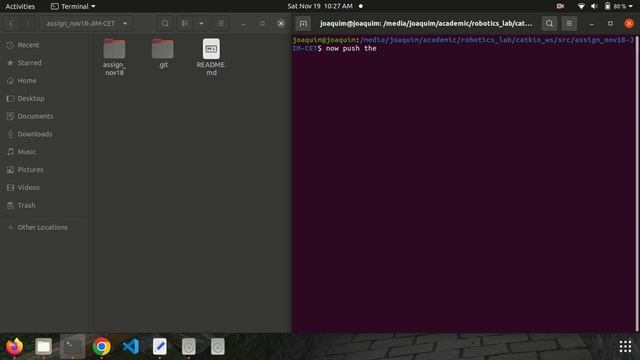This screenshot has height=360, width=640.
Task: Go back in Files navigation
Action: click(x=11, y=23)
